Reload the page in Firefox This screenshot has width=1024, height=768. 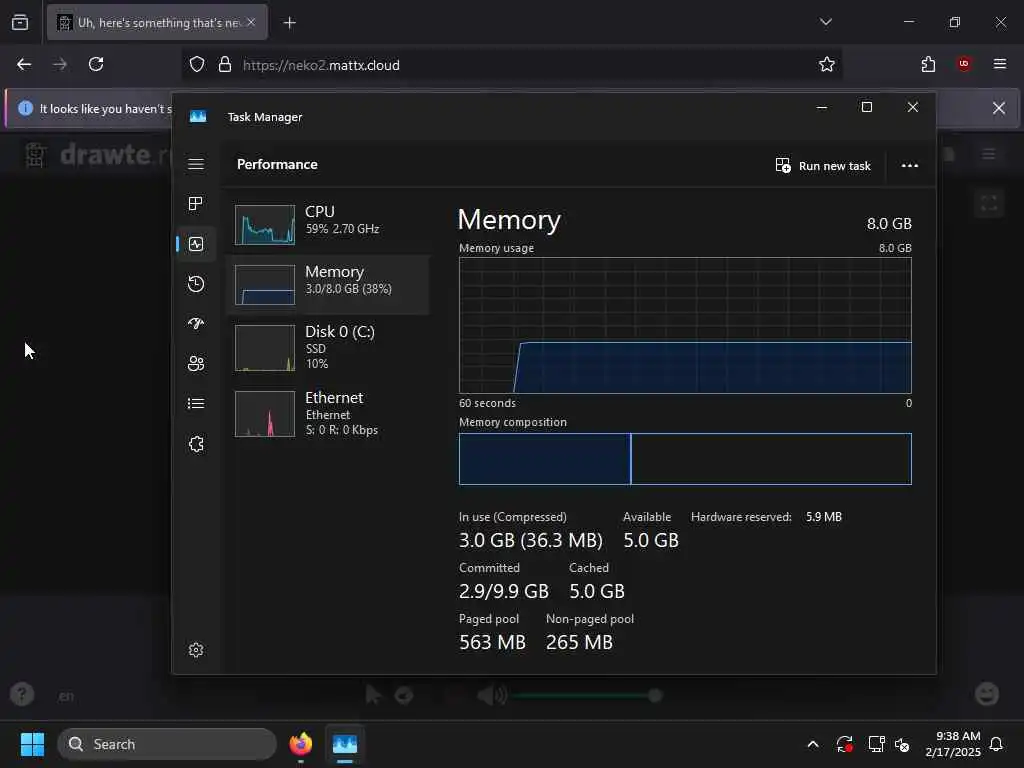tap(96, 64)
